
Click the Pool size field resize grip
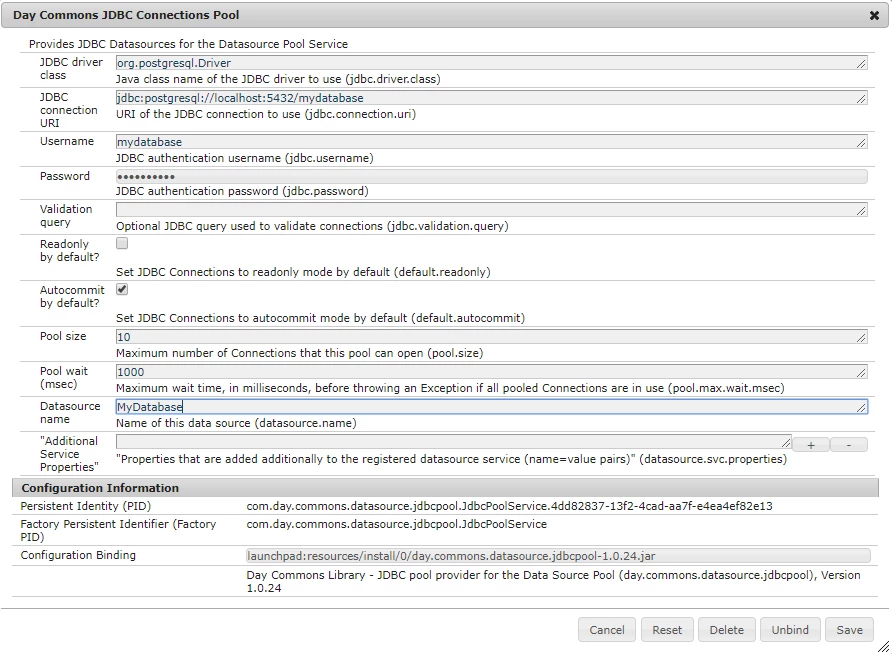pos(861,338)
